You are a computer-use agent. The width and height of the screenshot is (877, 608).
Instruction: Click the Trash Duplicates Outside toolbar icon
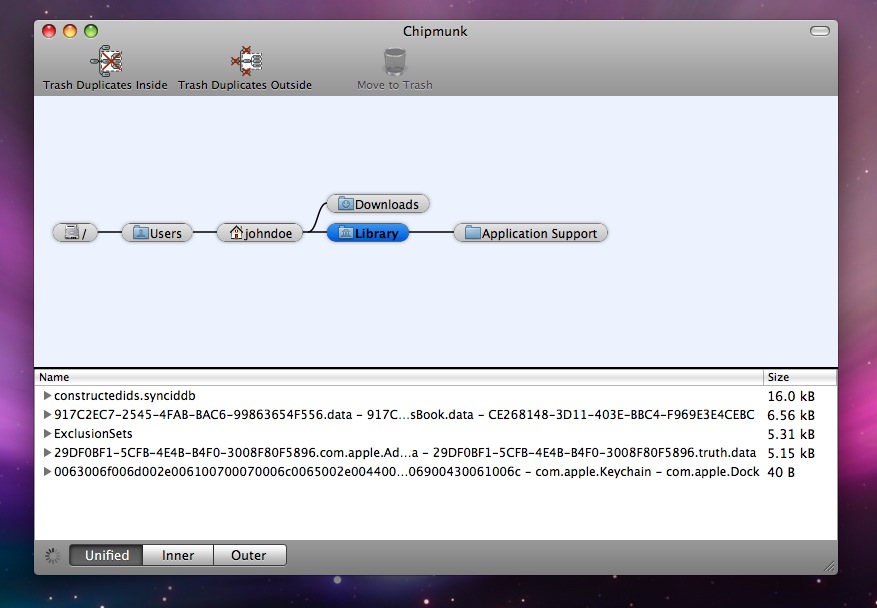pyautogui.click(x=245, y=58)
